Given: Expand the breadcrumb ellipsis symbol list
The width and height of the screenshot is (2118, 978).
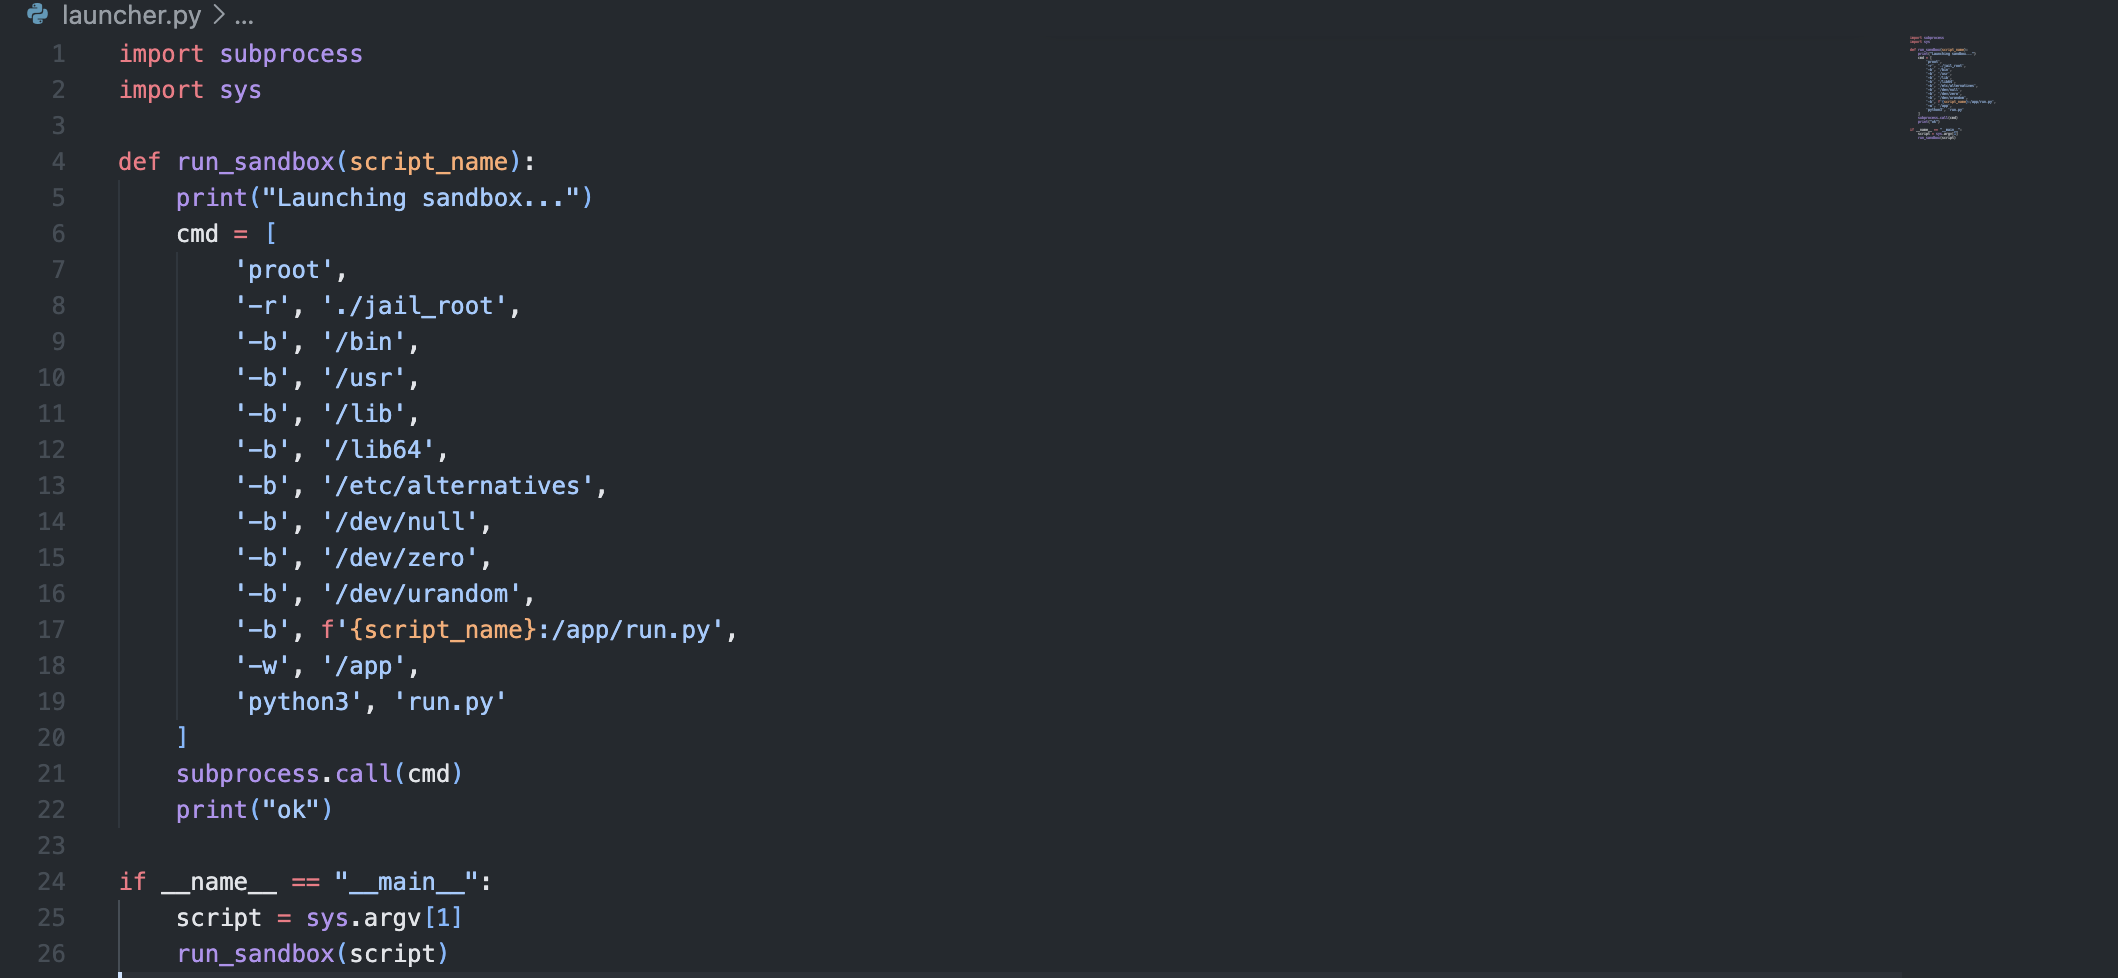Looking at the screenshot, I should pyautogui.click(x=244, y=16).
